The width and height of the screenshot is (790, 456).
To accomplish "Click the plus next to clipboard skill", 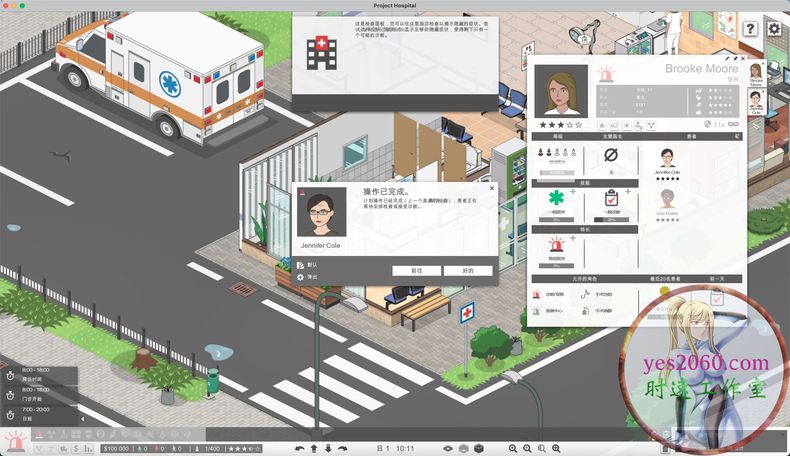I will [x=628, y=191].
